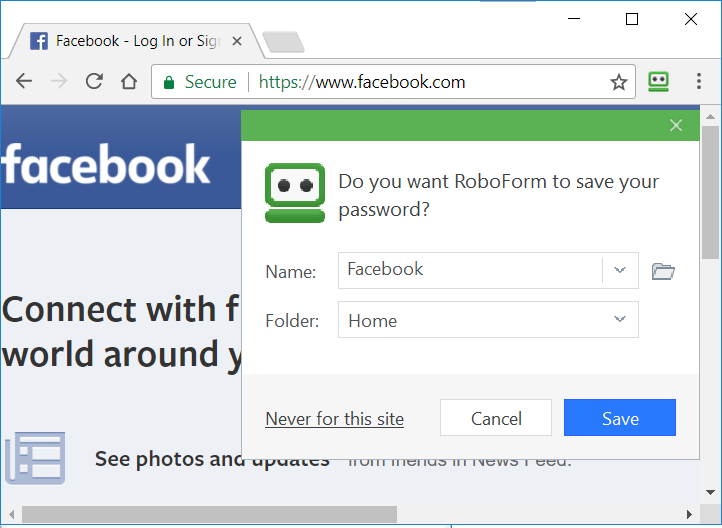
Task: Maximize the Chrome window
Action: point(632,19)
